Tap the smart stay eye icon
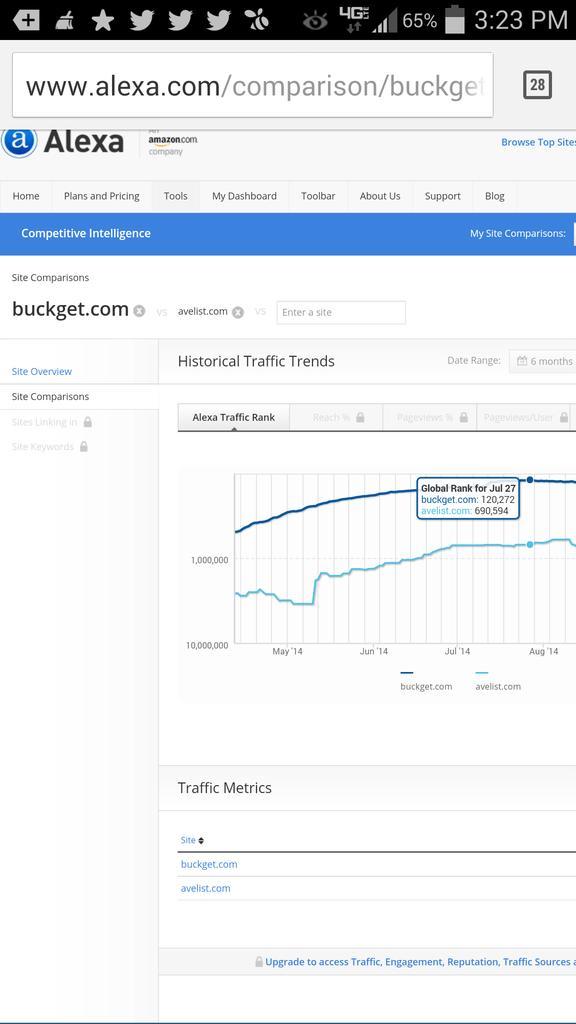Screen dimensions: 576x1024 pos(315,22)
